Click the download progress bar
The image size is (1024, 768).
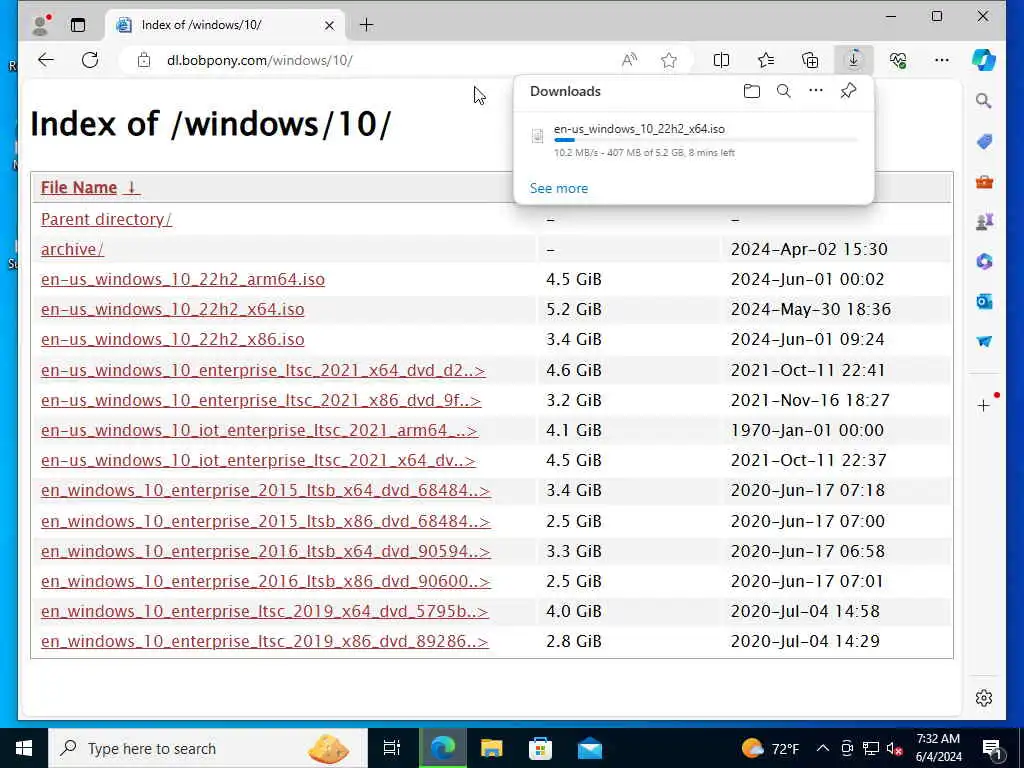click(x=705, y=140)
